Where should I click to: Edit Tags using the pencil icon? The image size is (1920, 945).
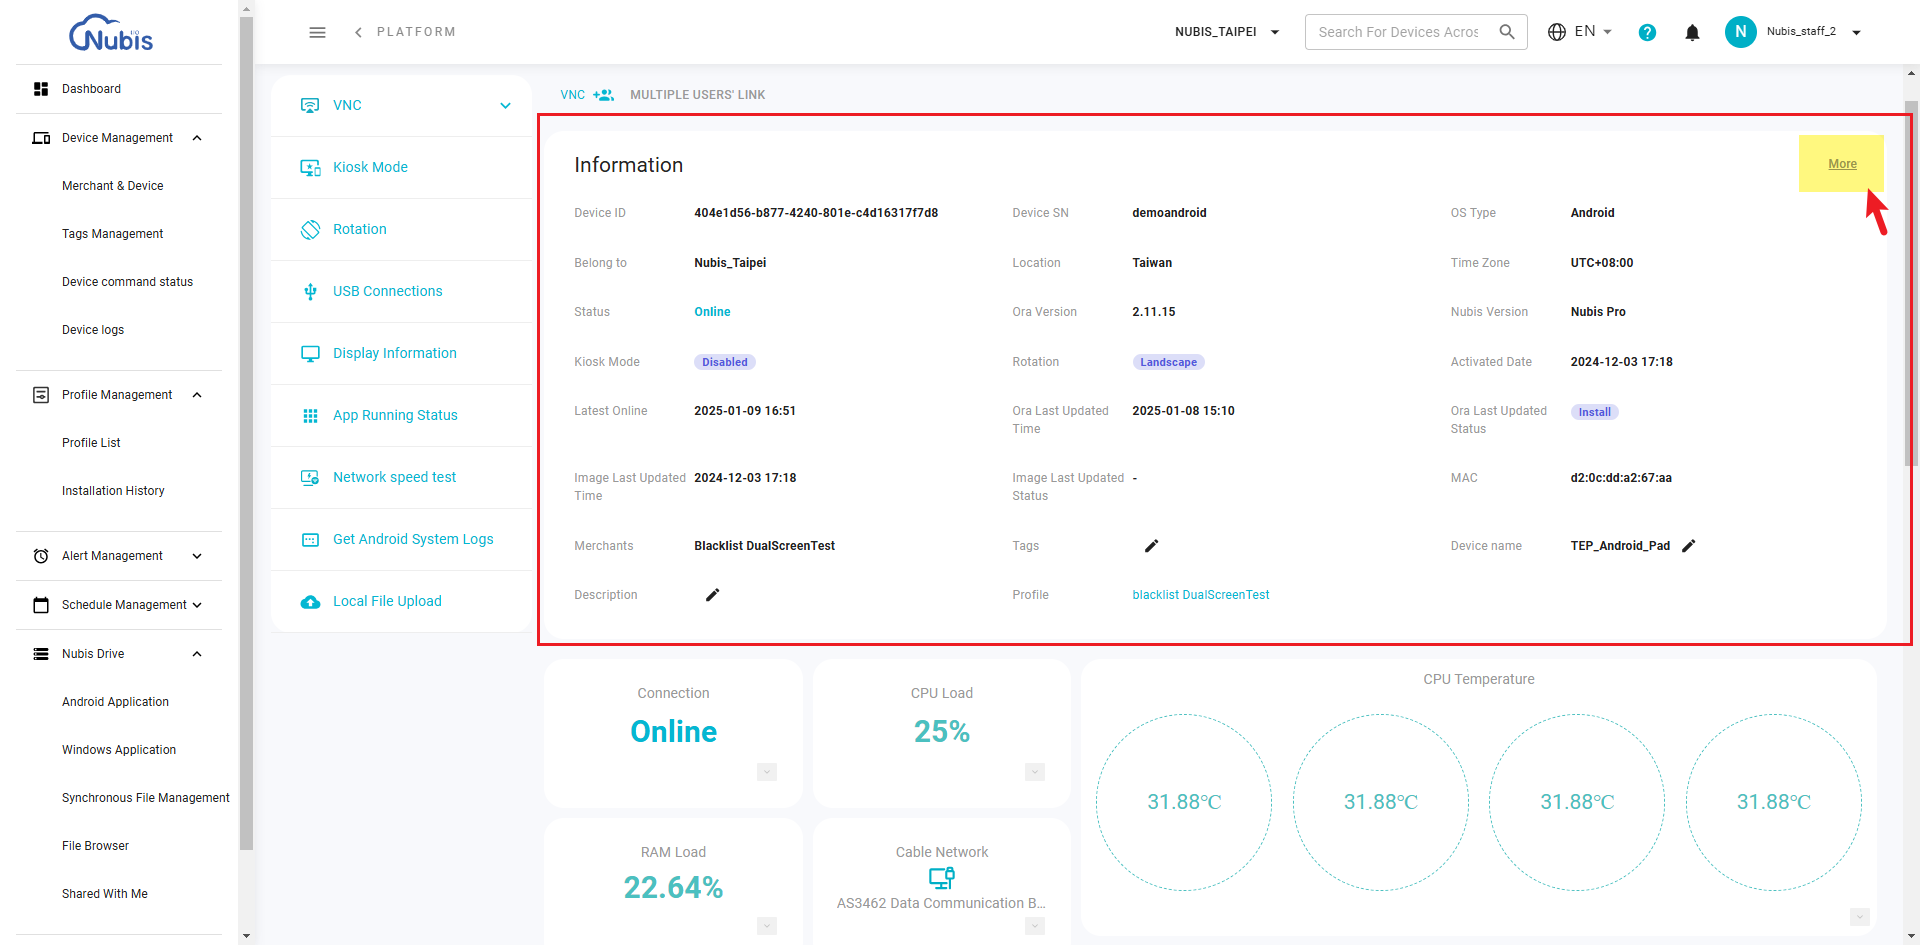point(1151,546)
